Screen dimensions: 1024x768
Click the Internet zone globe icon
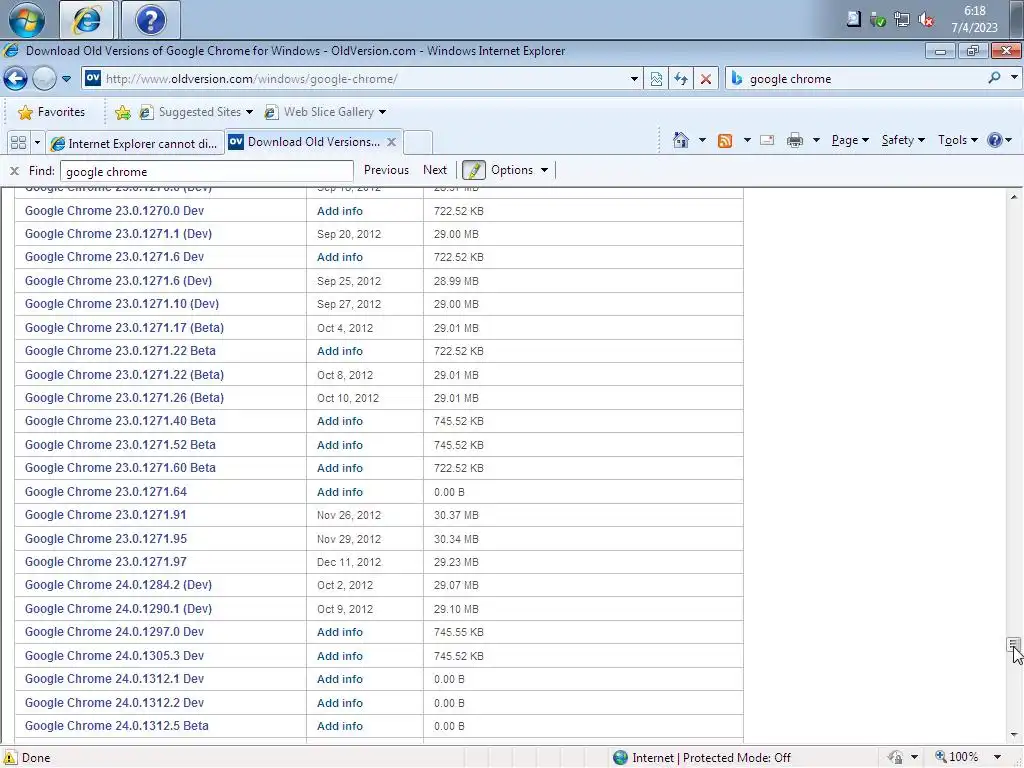point(620,758)
